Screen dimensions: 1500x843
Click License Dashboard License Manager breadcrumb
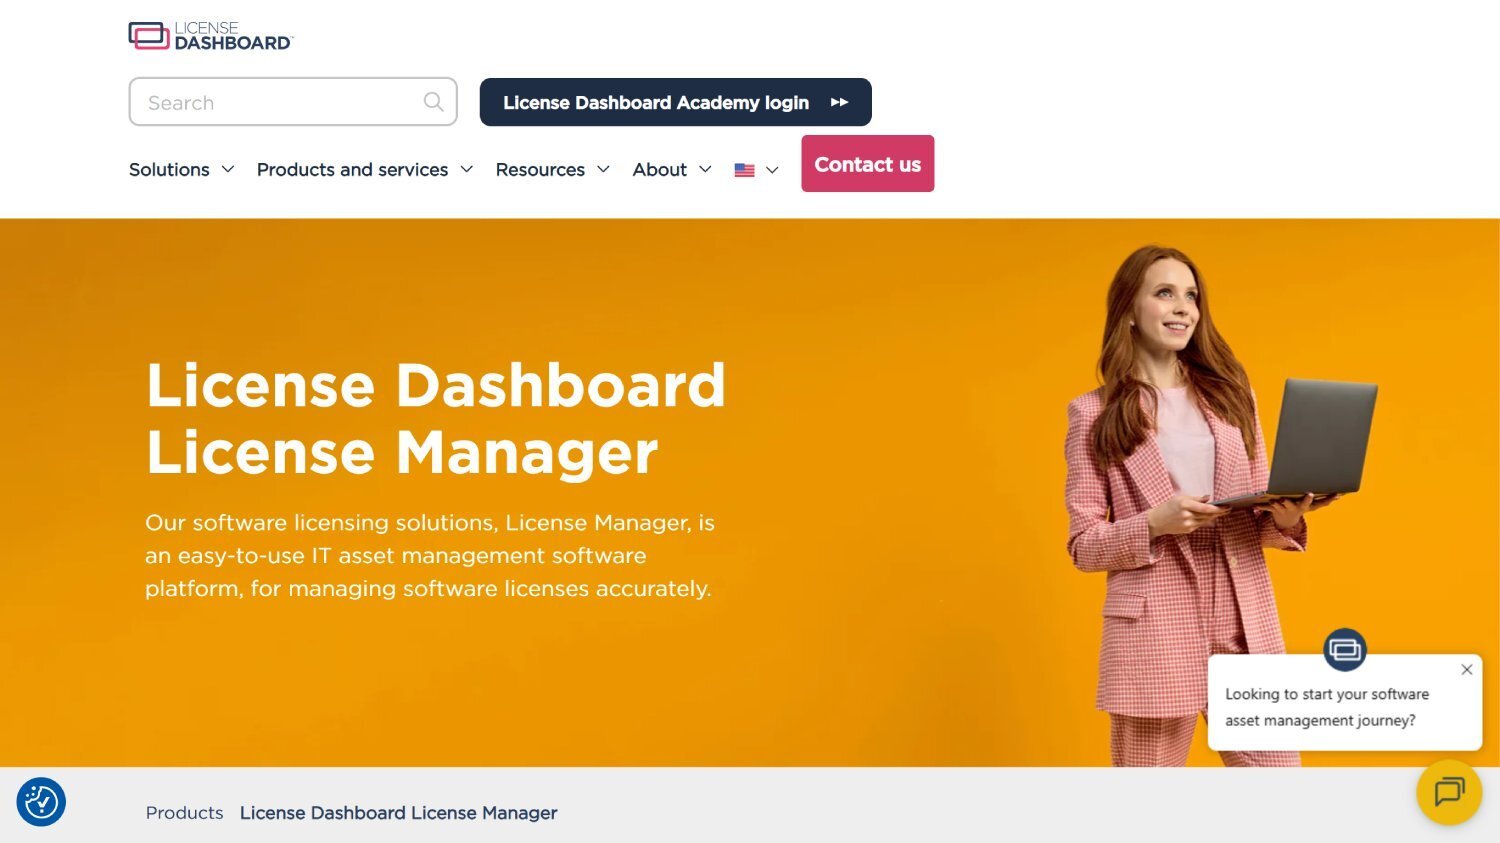398,812
